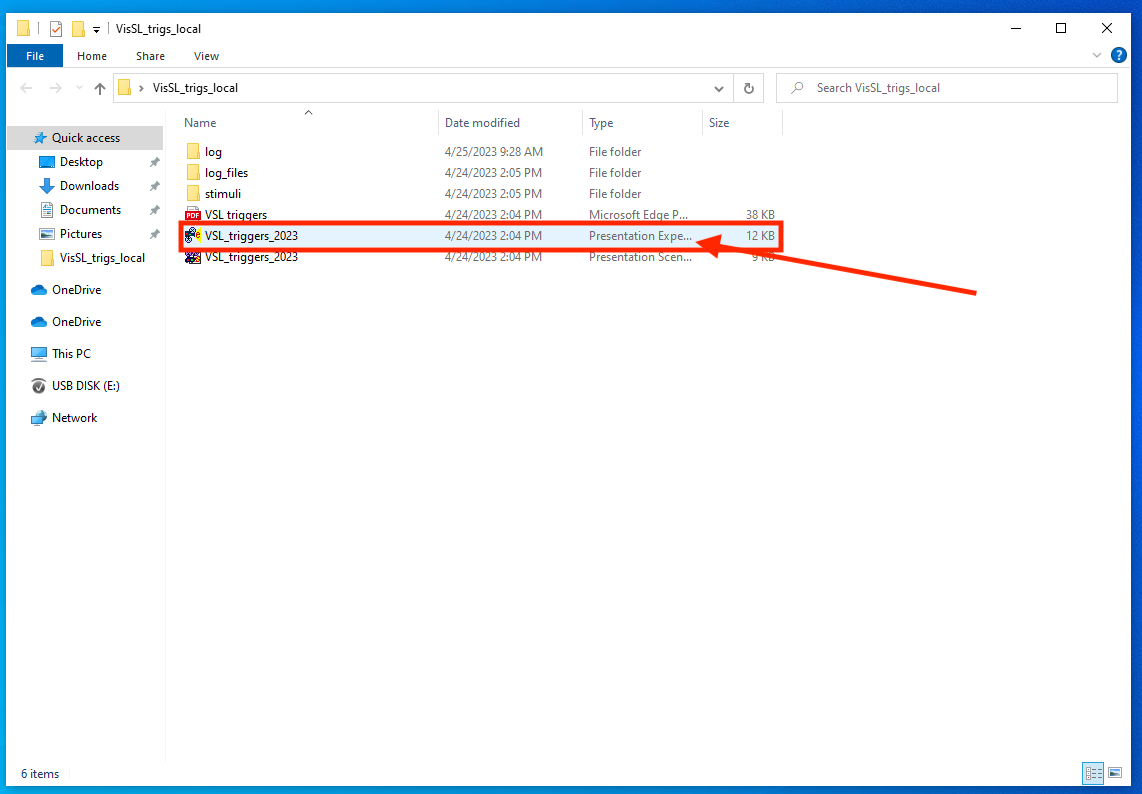Select the VSL_triggers_2023 Presentation Experiment file icon
Screen dimensions: 1142x794
pos(192,235)
